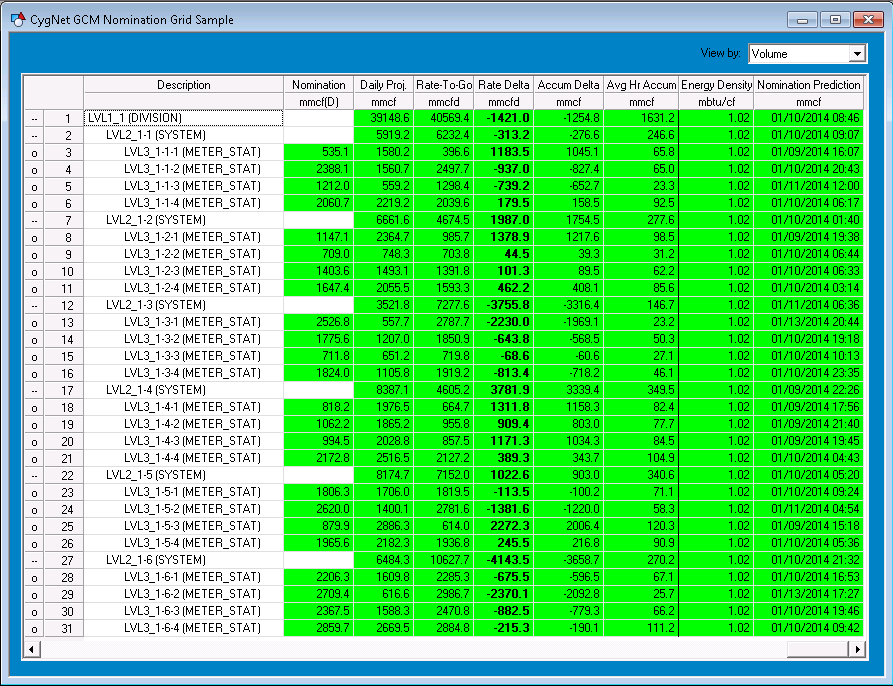893x686 pixels.
Task: Select the circle marker on row 3
Action: coord(34,153)
